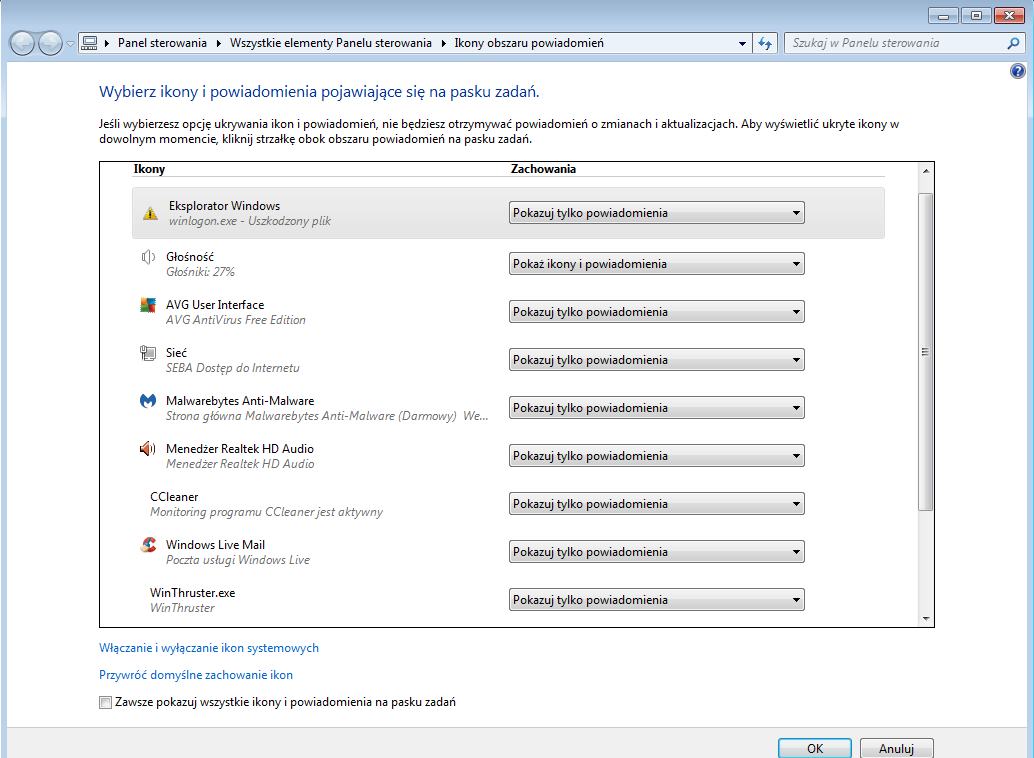Click the Malwarebytes Anti-Malware icon
The width and height of the screenshot is (1034, 758).
[x=148, y=400]
